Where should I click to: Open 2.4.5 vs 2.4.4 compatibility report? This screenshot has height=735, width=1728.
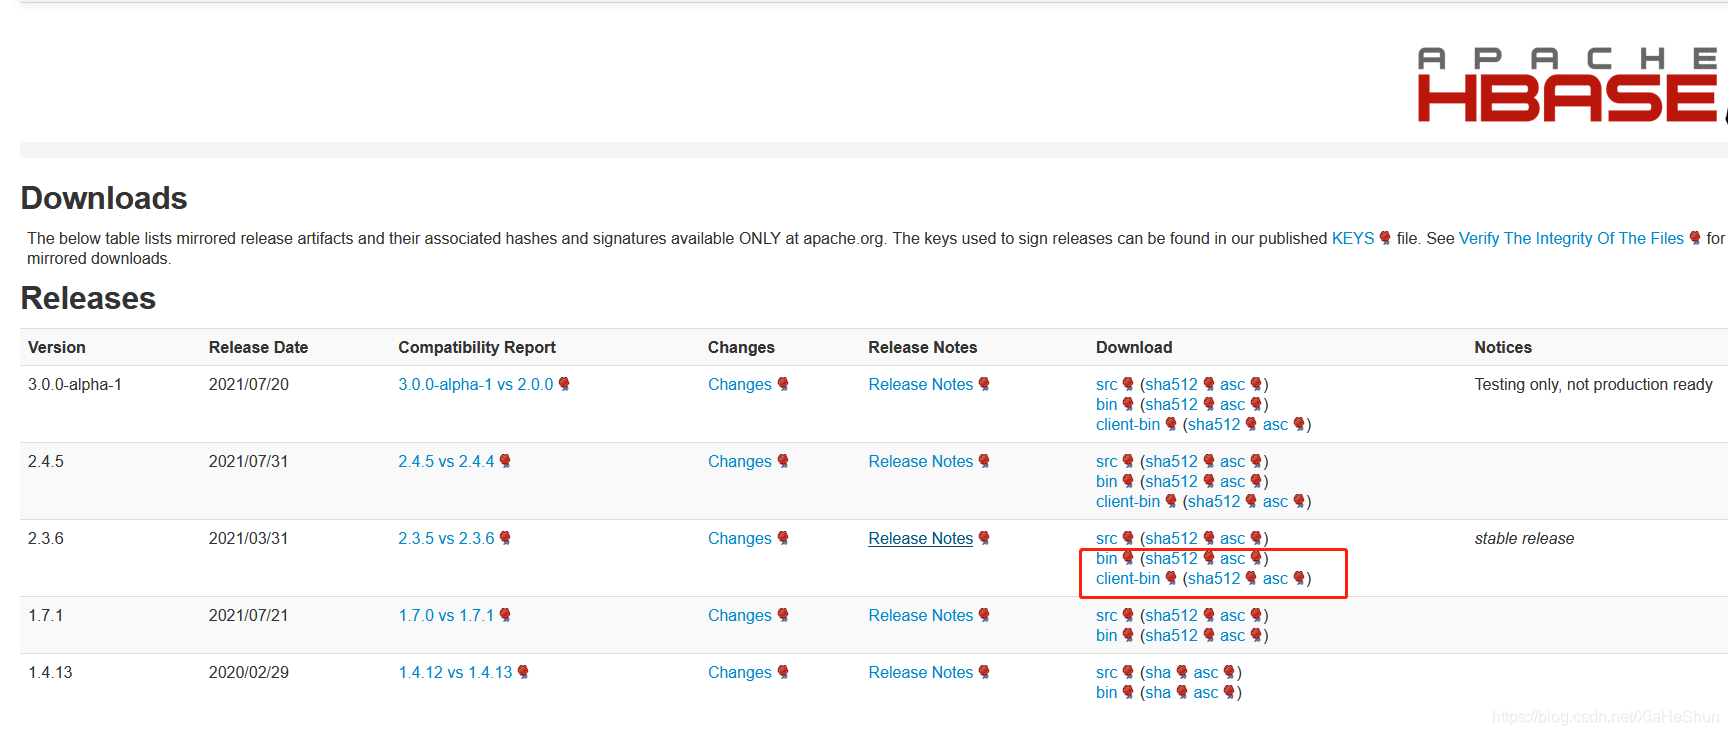pos(446,461)
